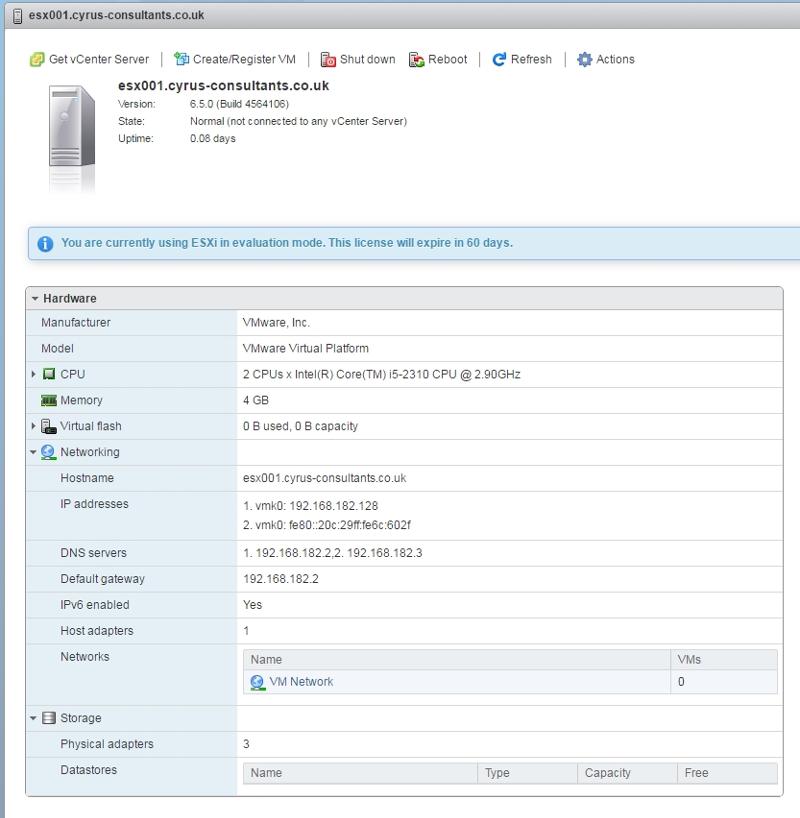Select the evaluation mode license message

tap(287, 243)
